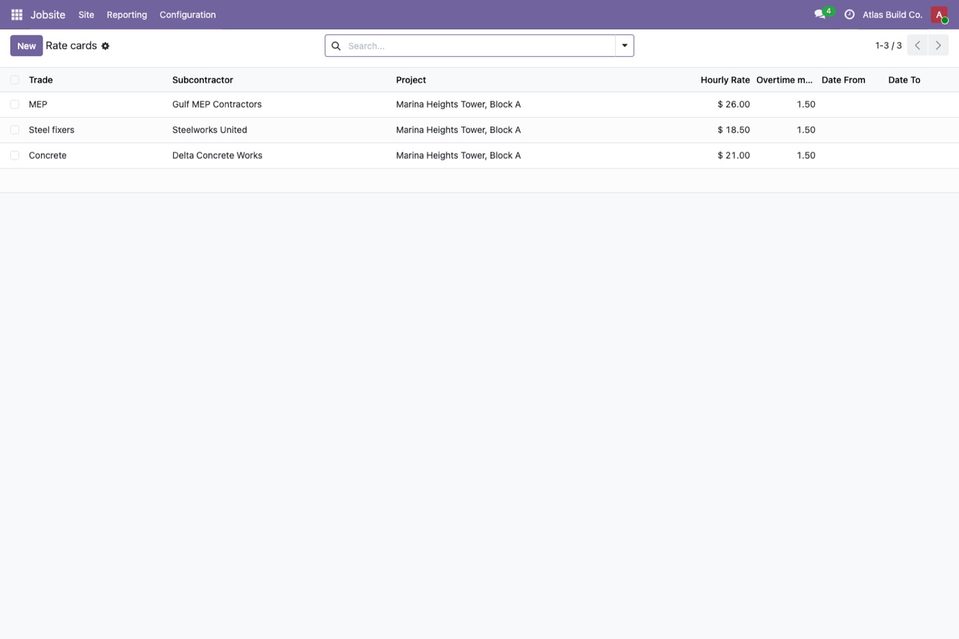Sort by Subcontractor column header
This screenshot has height=639, width=959.
(x=202, y=80)
